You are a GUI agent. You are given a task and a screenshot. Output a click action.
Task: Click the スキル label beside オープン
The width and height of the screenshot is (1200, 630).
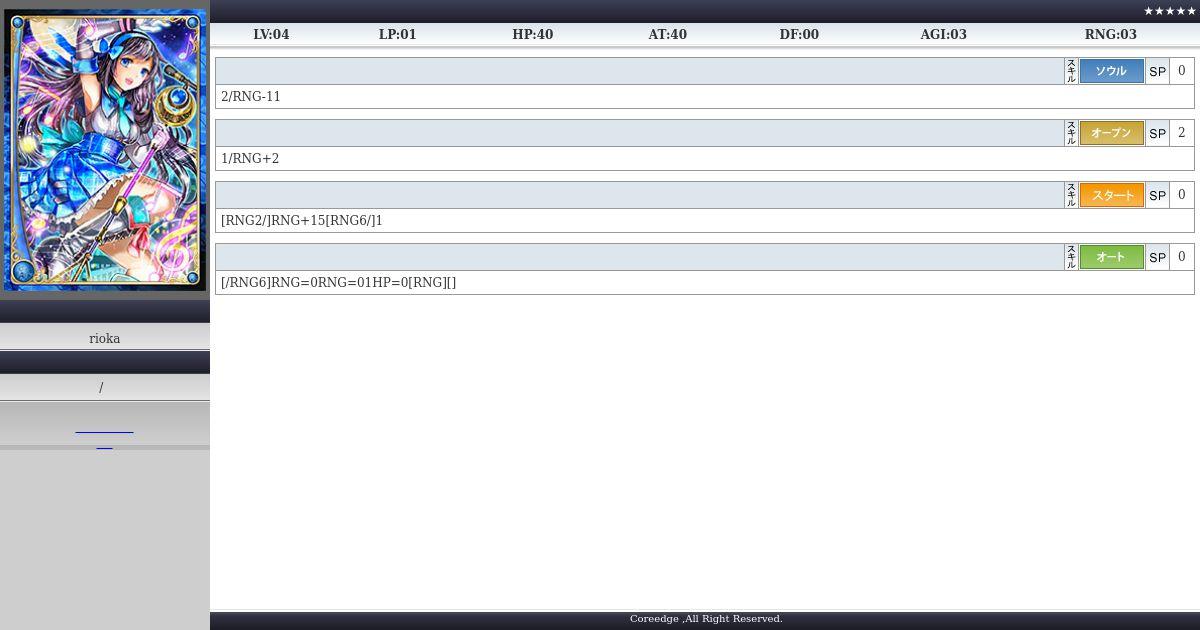[x=1071, y=133]
